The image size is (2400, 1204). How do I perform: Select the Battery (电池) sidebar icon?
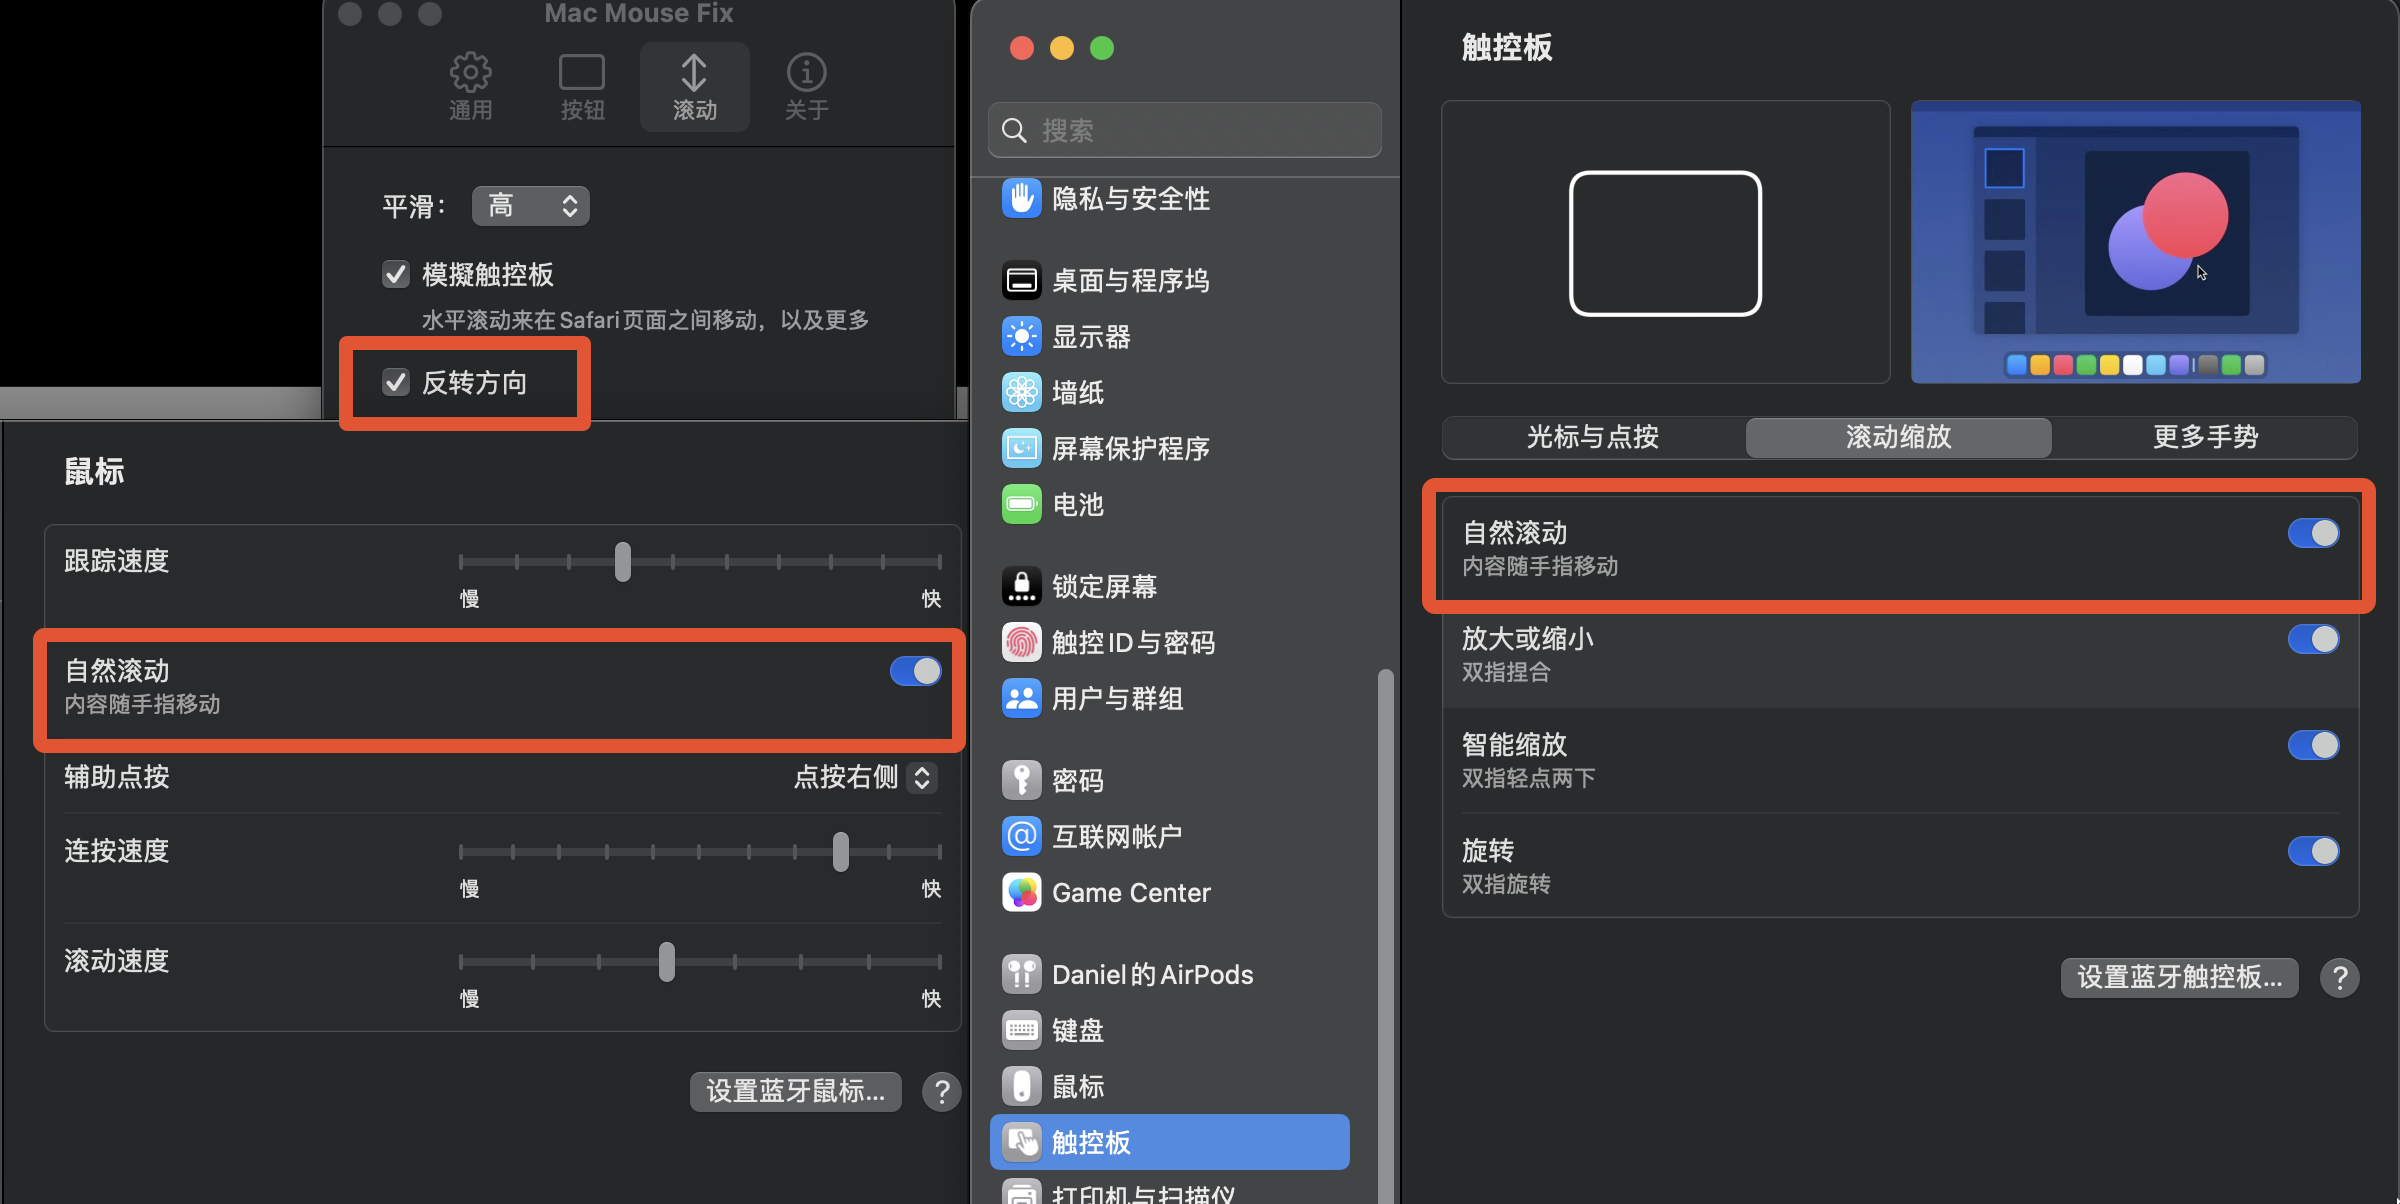pos(1021,505)
